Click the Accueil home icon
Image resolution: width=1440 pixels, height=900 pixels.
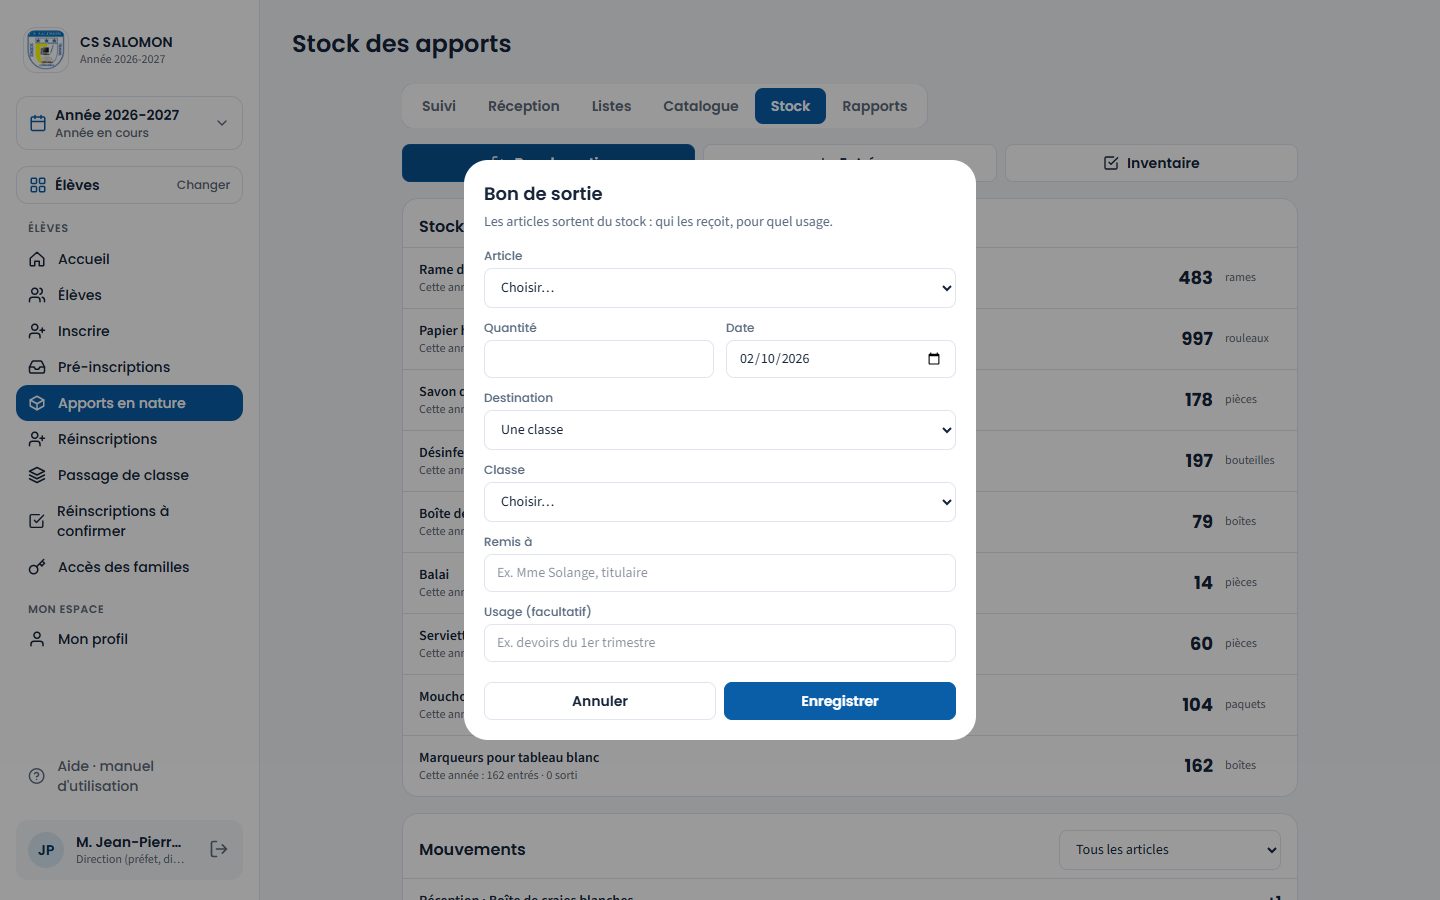point(37,259)
